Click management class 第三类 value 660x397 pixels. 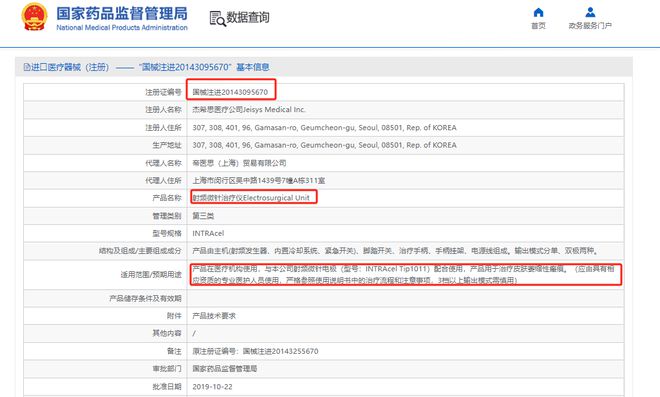click(x=203, y=216)
